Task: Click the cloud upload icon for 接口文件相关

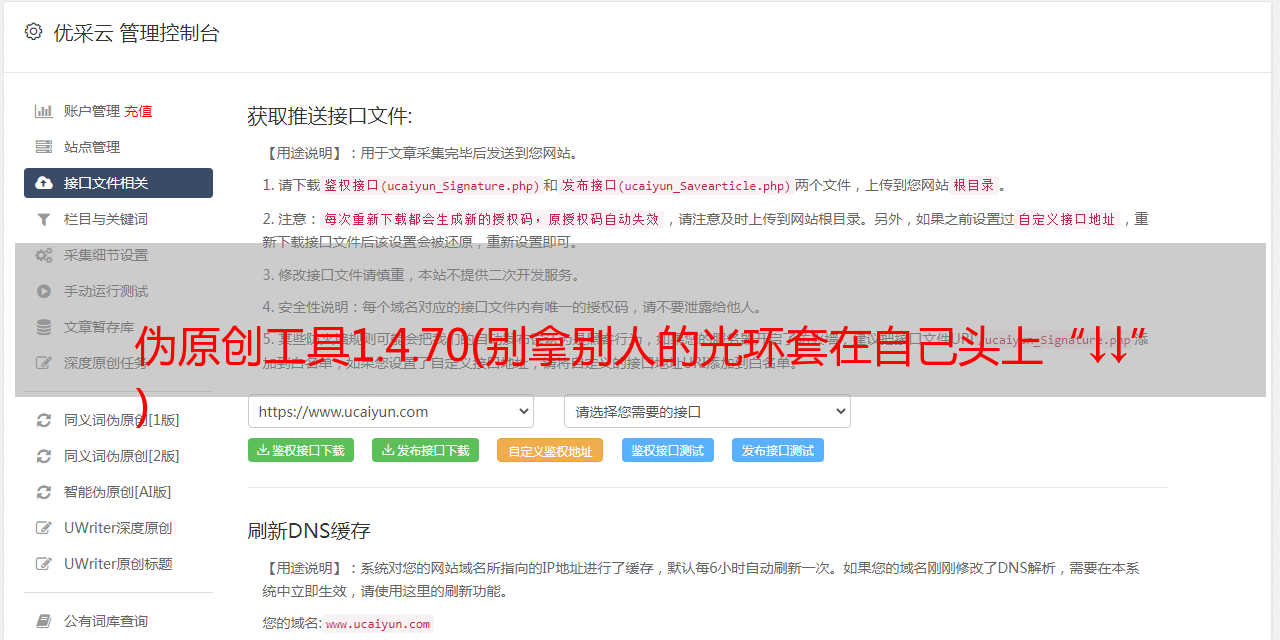Action: tap(44, 183)
